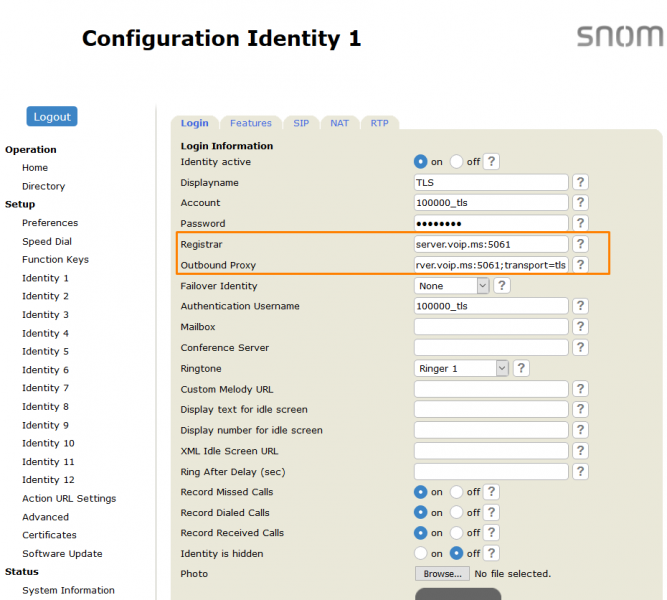Open help for Identity is hidden
The height and width of the screenshot is (600, 667).
click(491, 553)
